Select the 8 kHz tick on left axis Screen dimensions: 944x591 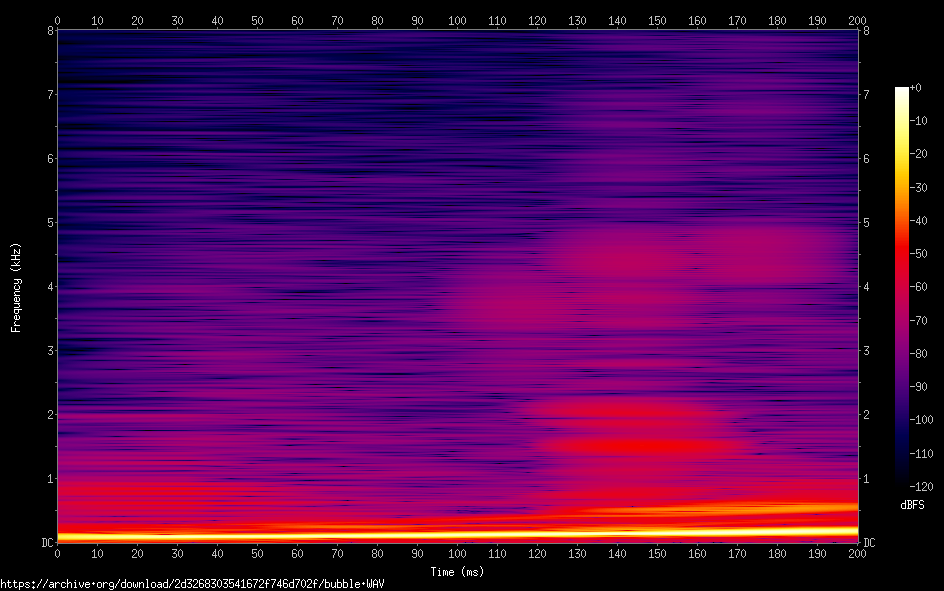[48, 30]
